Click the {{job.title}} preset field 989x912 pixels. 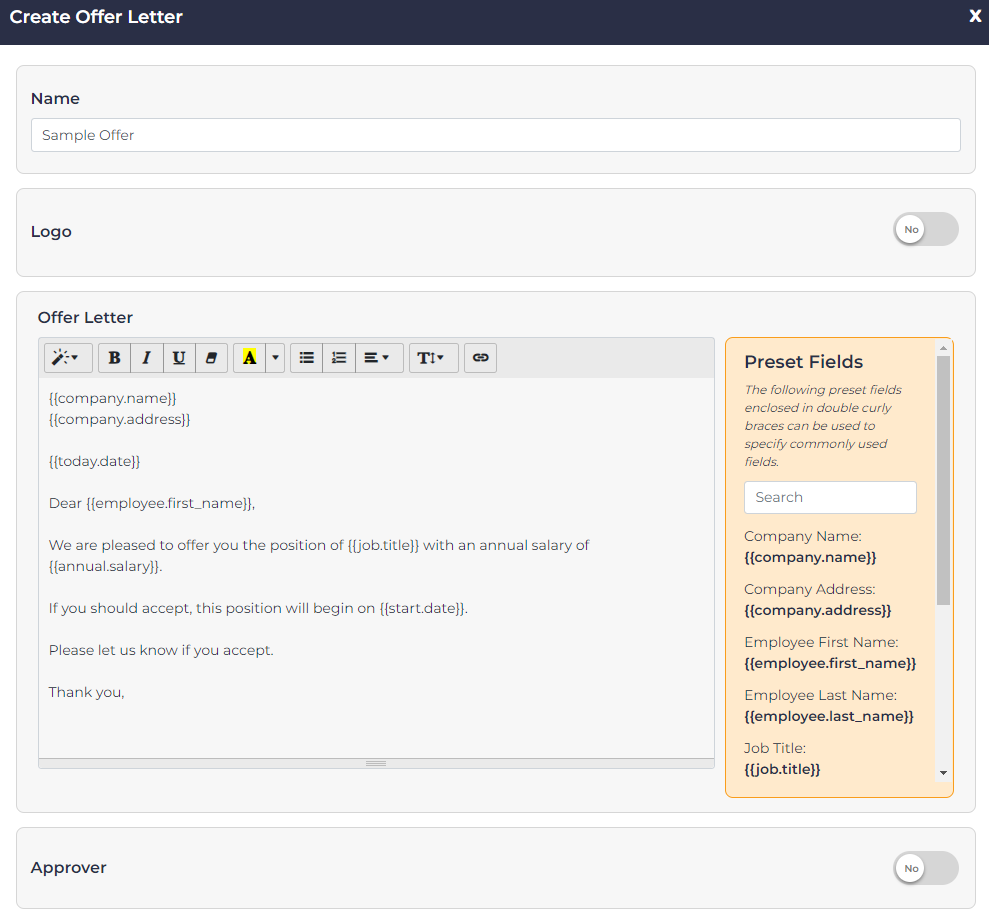pyautogui.click(x=782, y=769)
